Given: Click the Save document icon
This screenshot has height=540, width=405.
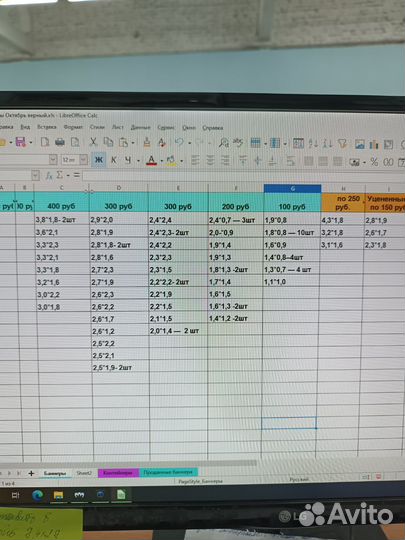Looking at the screenshot, I should coord(21,142).
